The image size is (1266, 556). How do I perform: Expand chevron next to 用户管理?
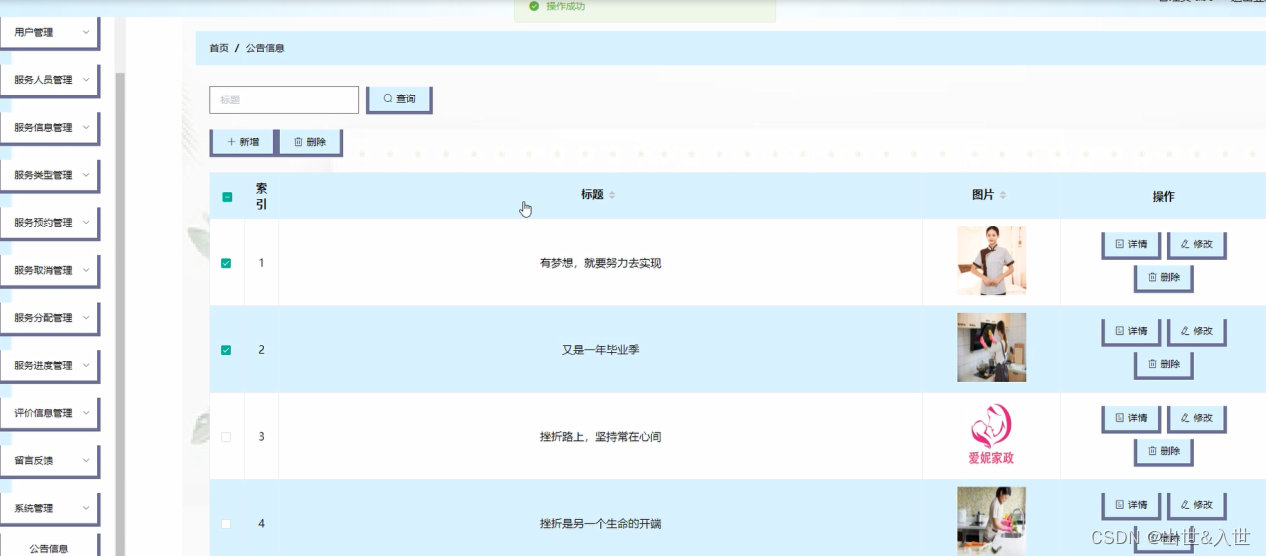86,32
